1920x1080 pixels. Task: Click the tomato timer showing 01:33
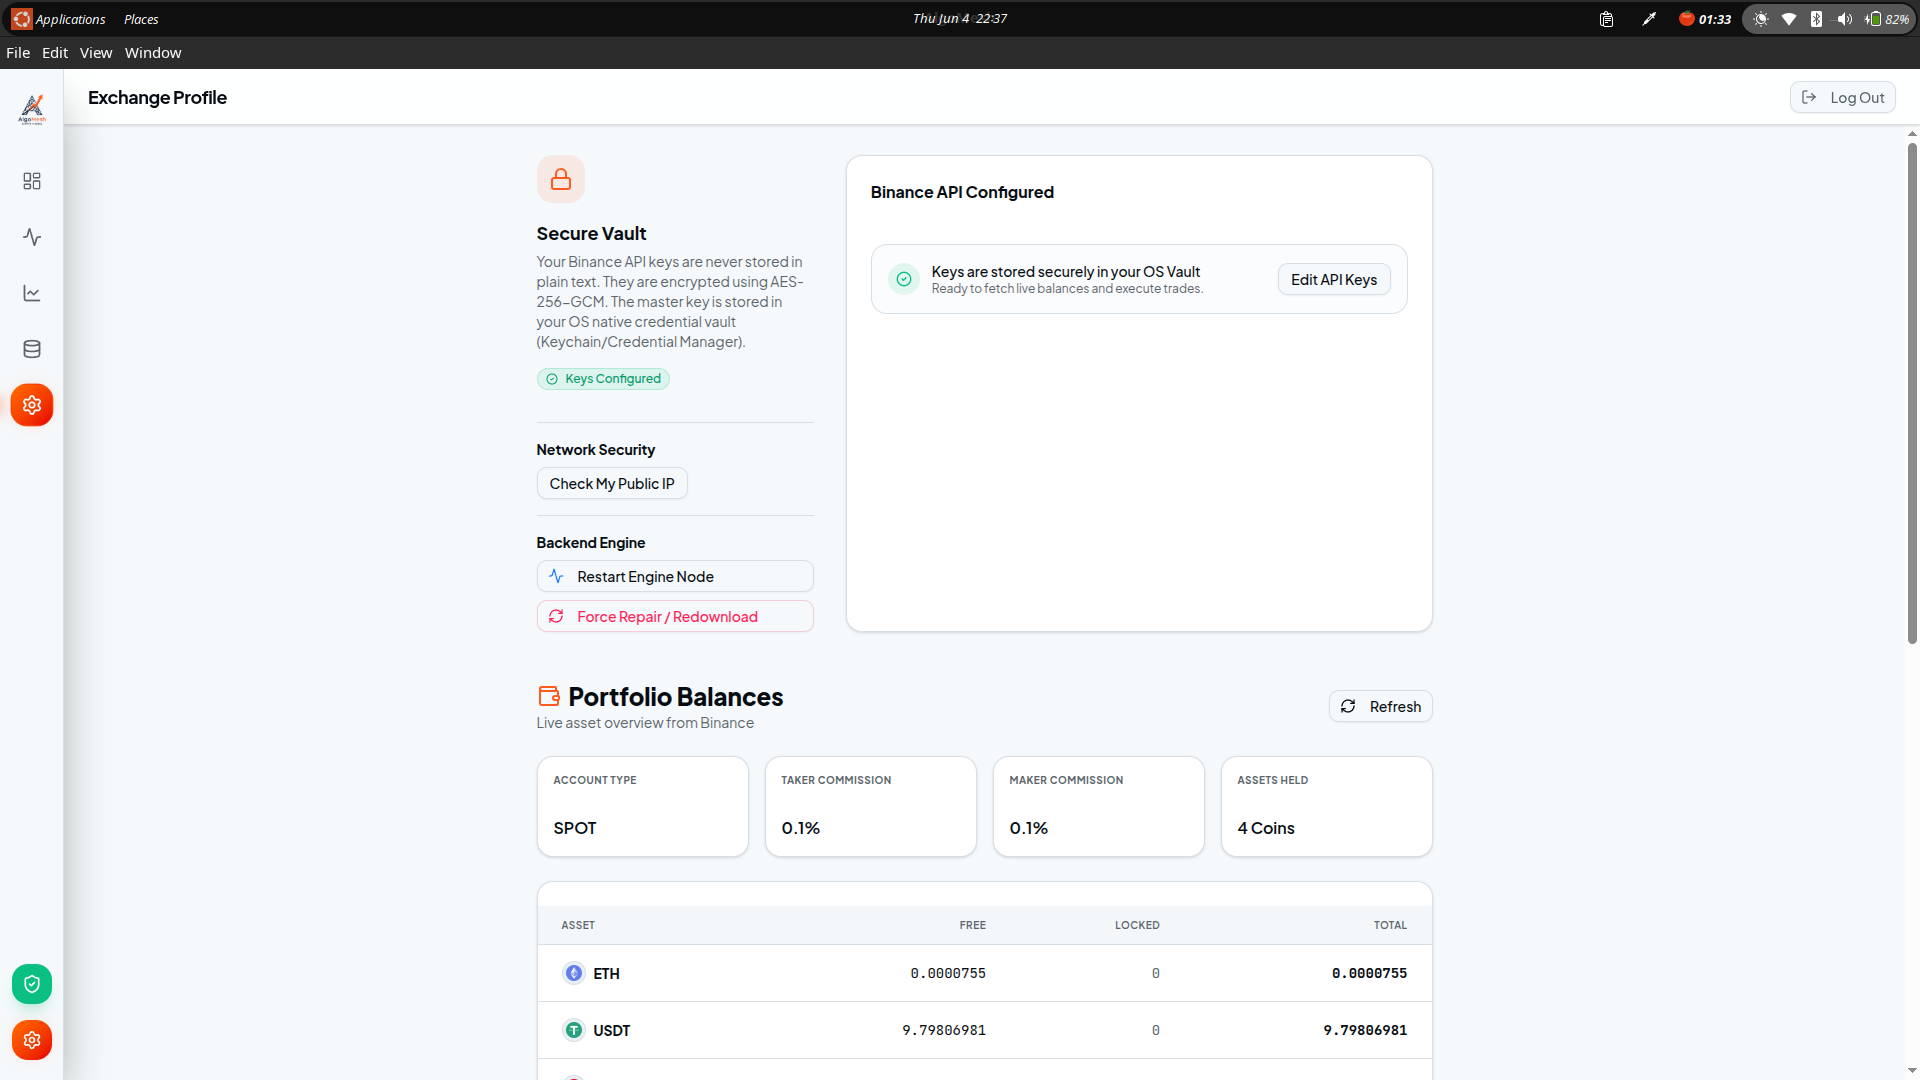click(x=1705, y=19)
